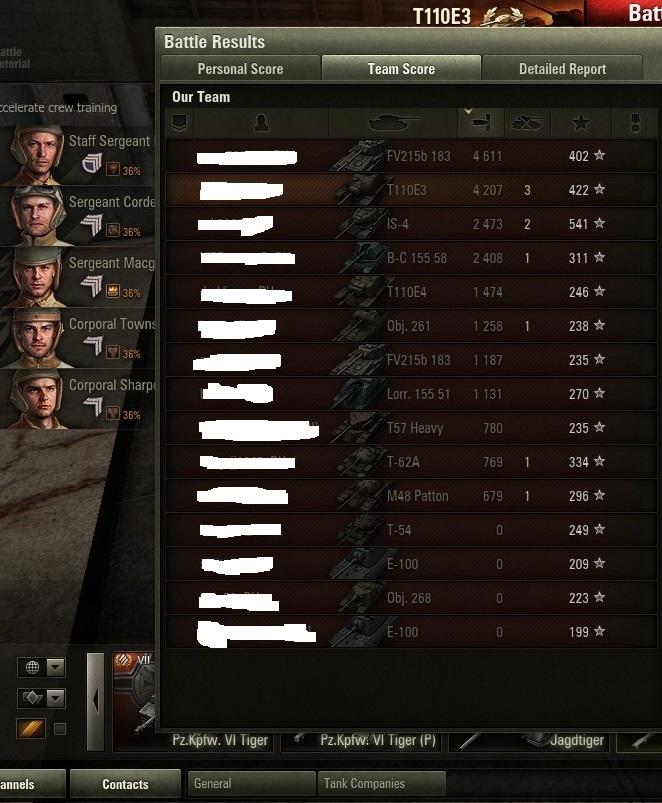
Task: Tick the small checkbox beside stripe filter
Action: [60, 729]
